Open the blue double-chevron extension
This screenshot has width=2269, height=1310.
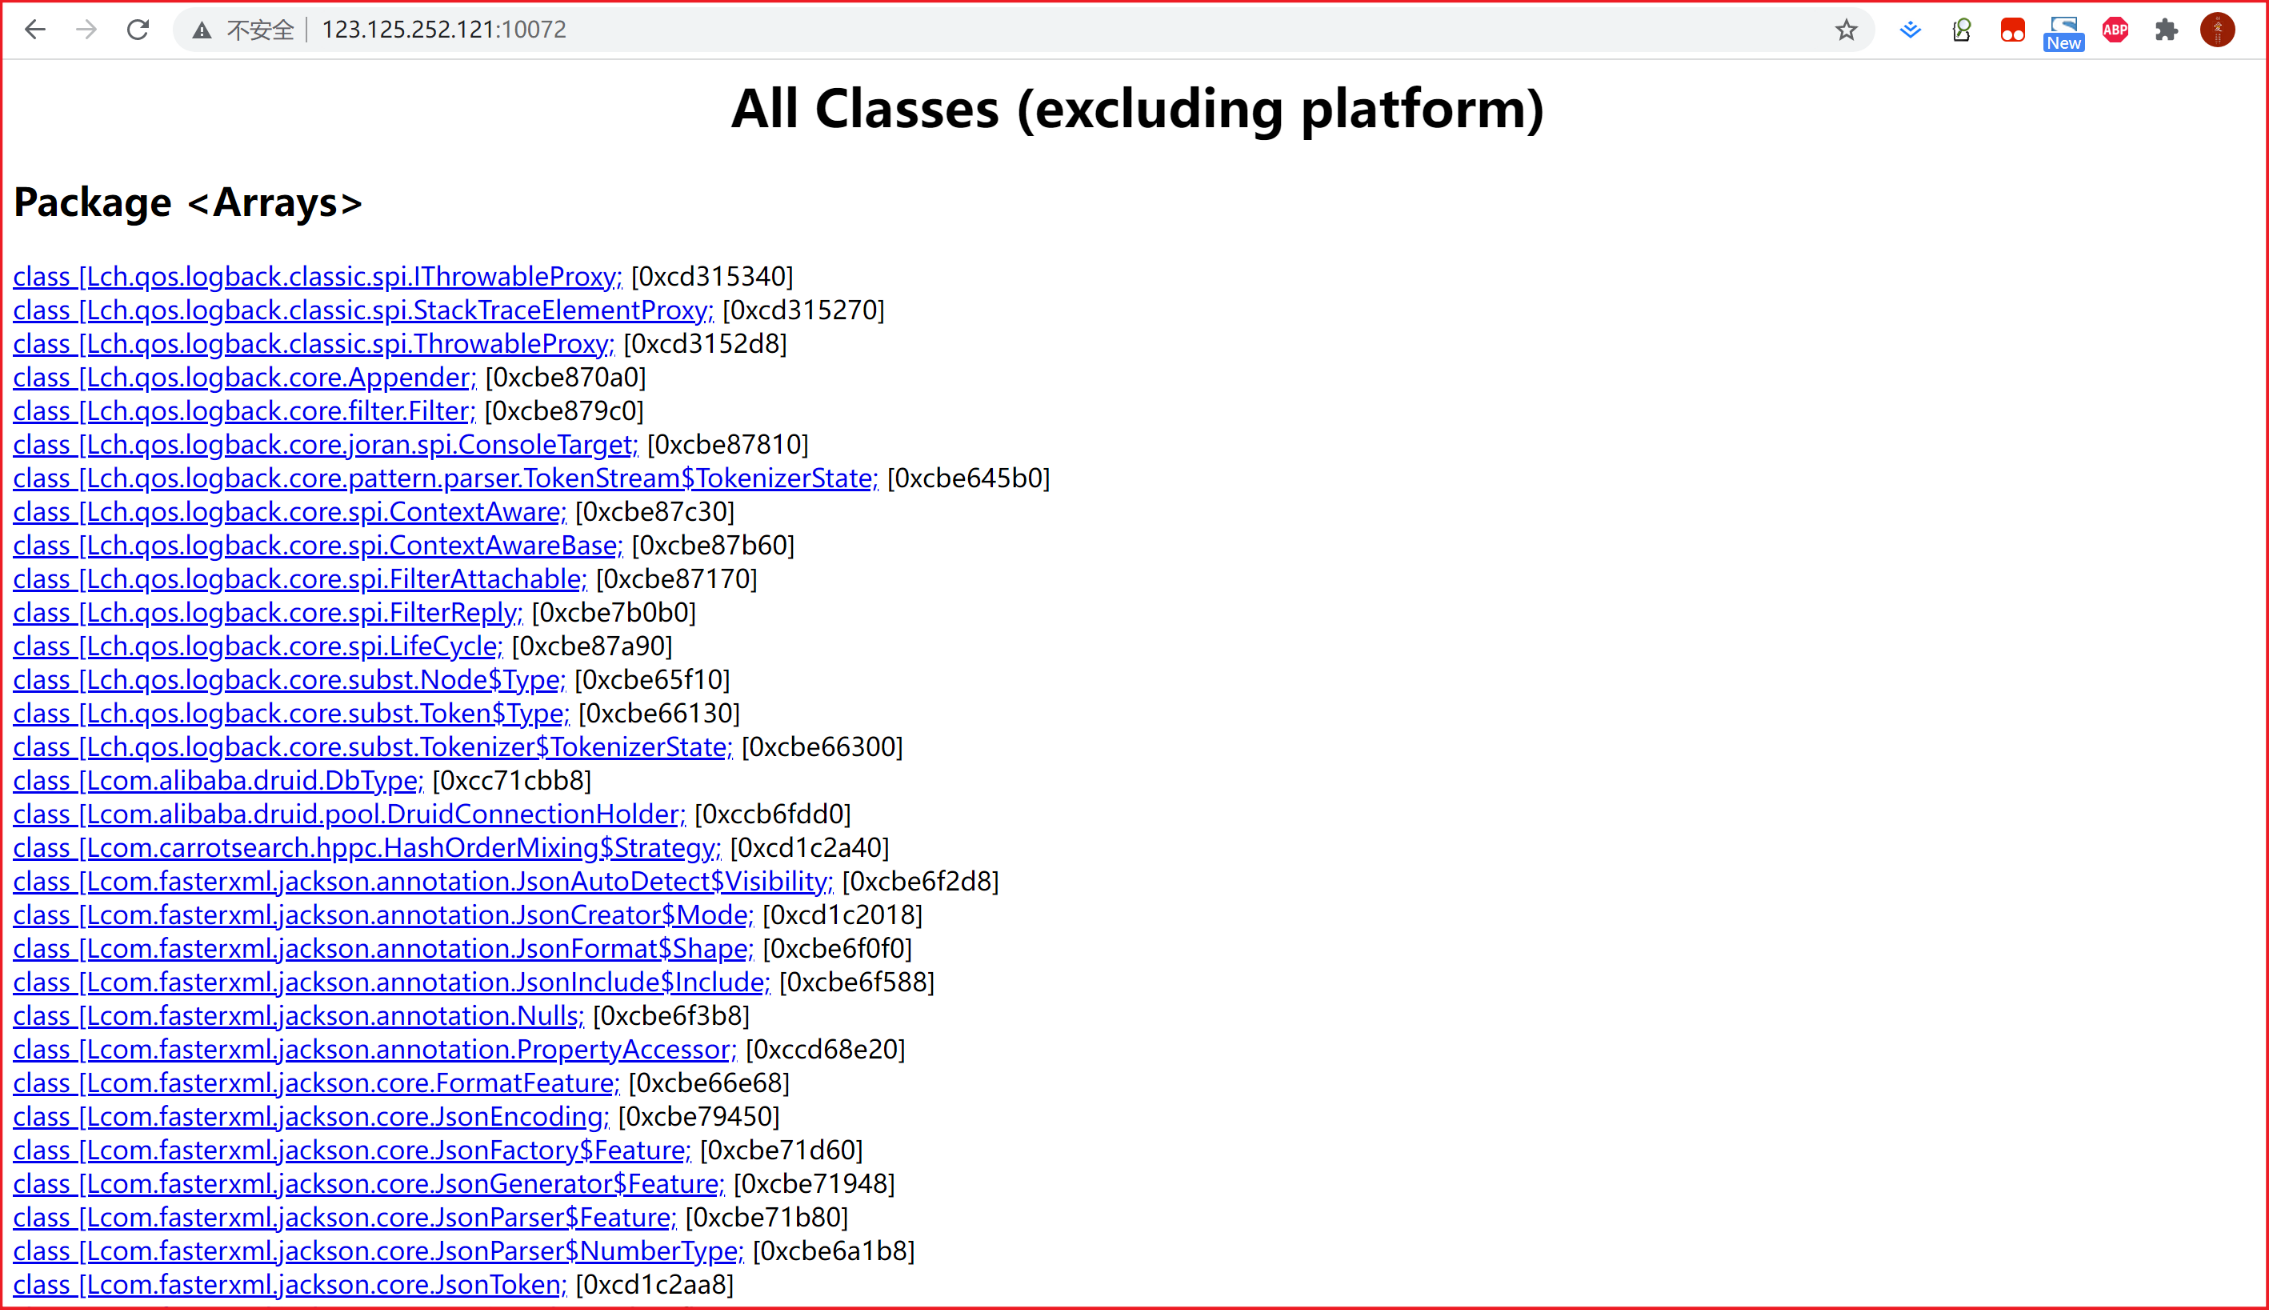pyautogui.click(x=1910, y=30)
